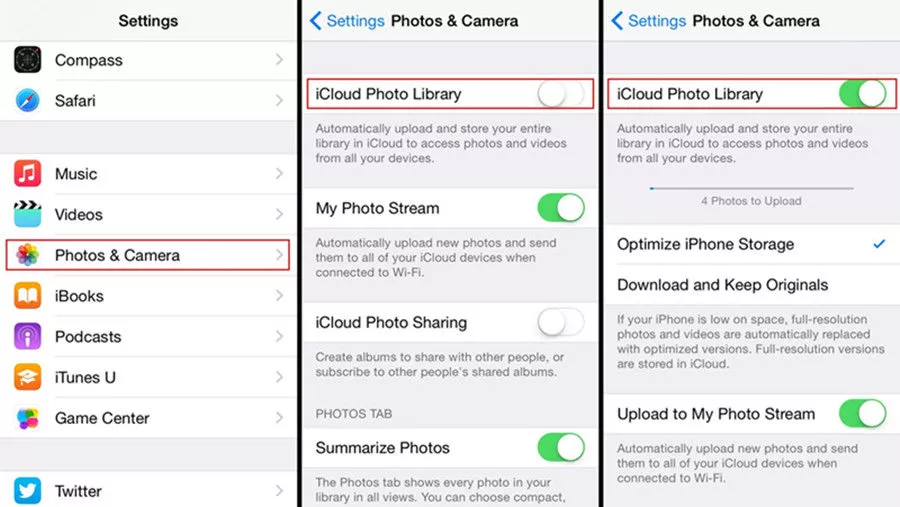Tap the iTunes U graduation cap icon

(28, 377)
